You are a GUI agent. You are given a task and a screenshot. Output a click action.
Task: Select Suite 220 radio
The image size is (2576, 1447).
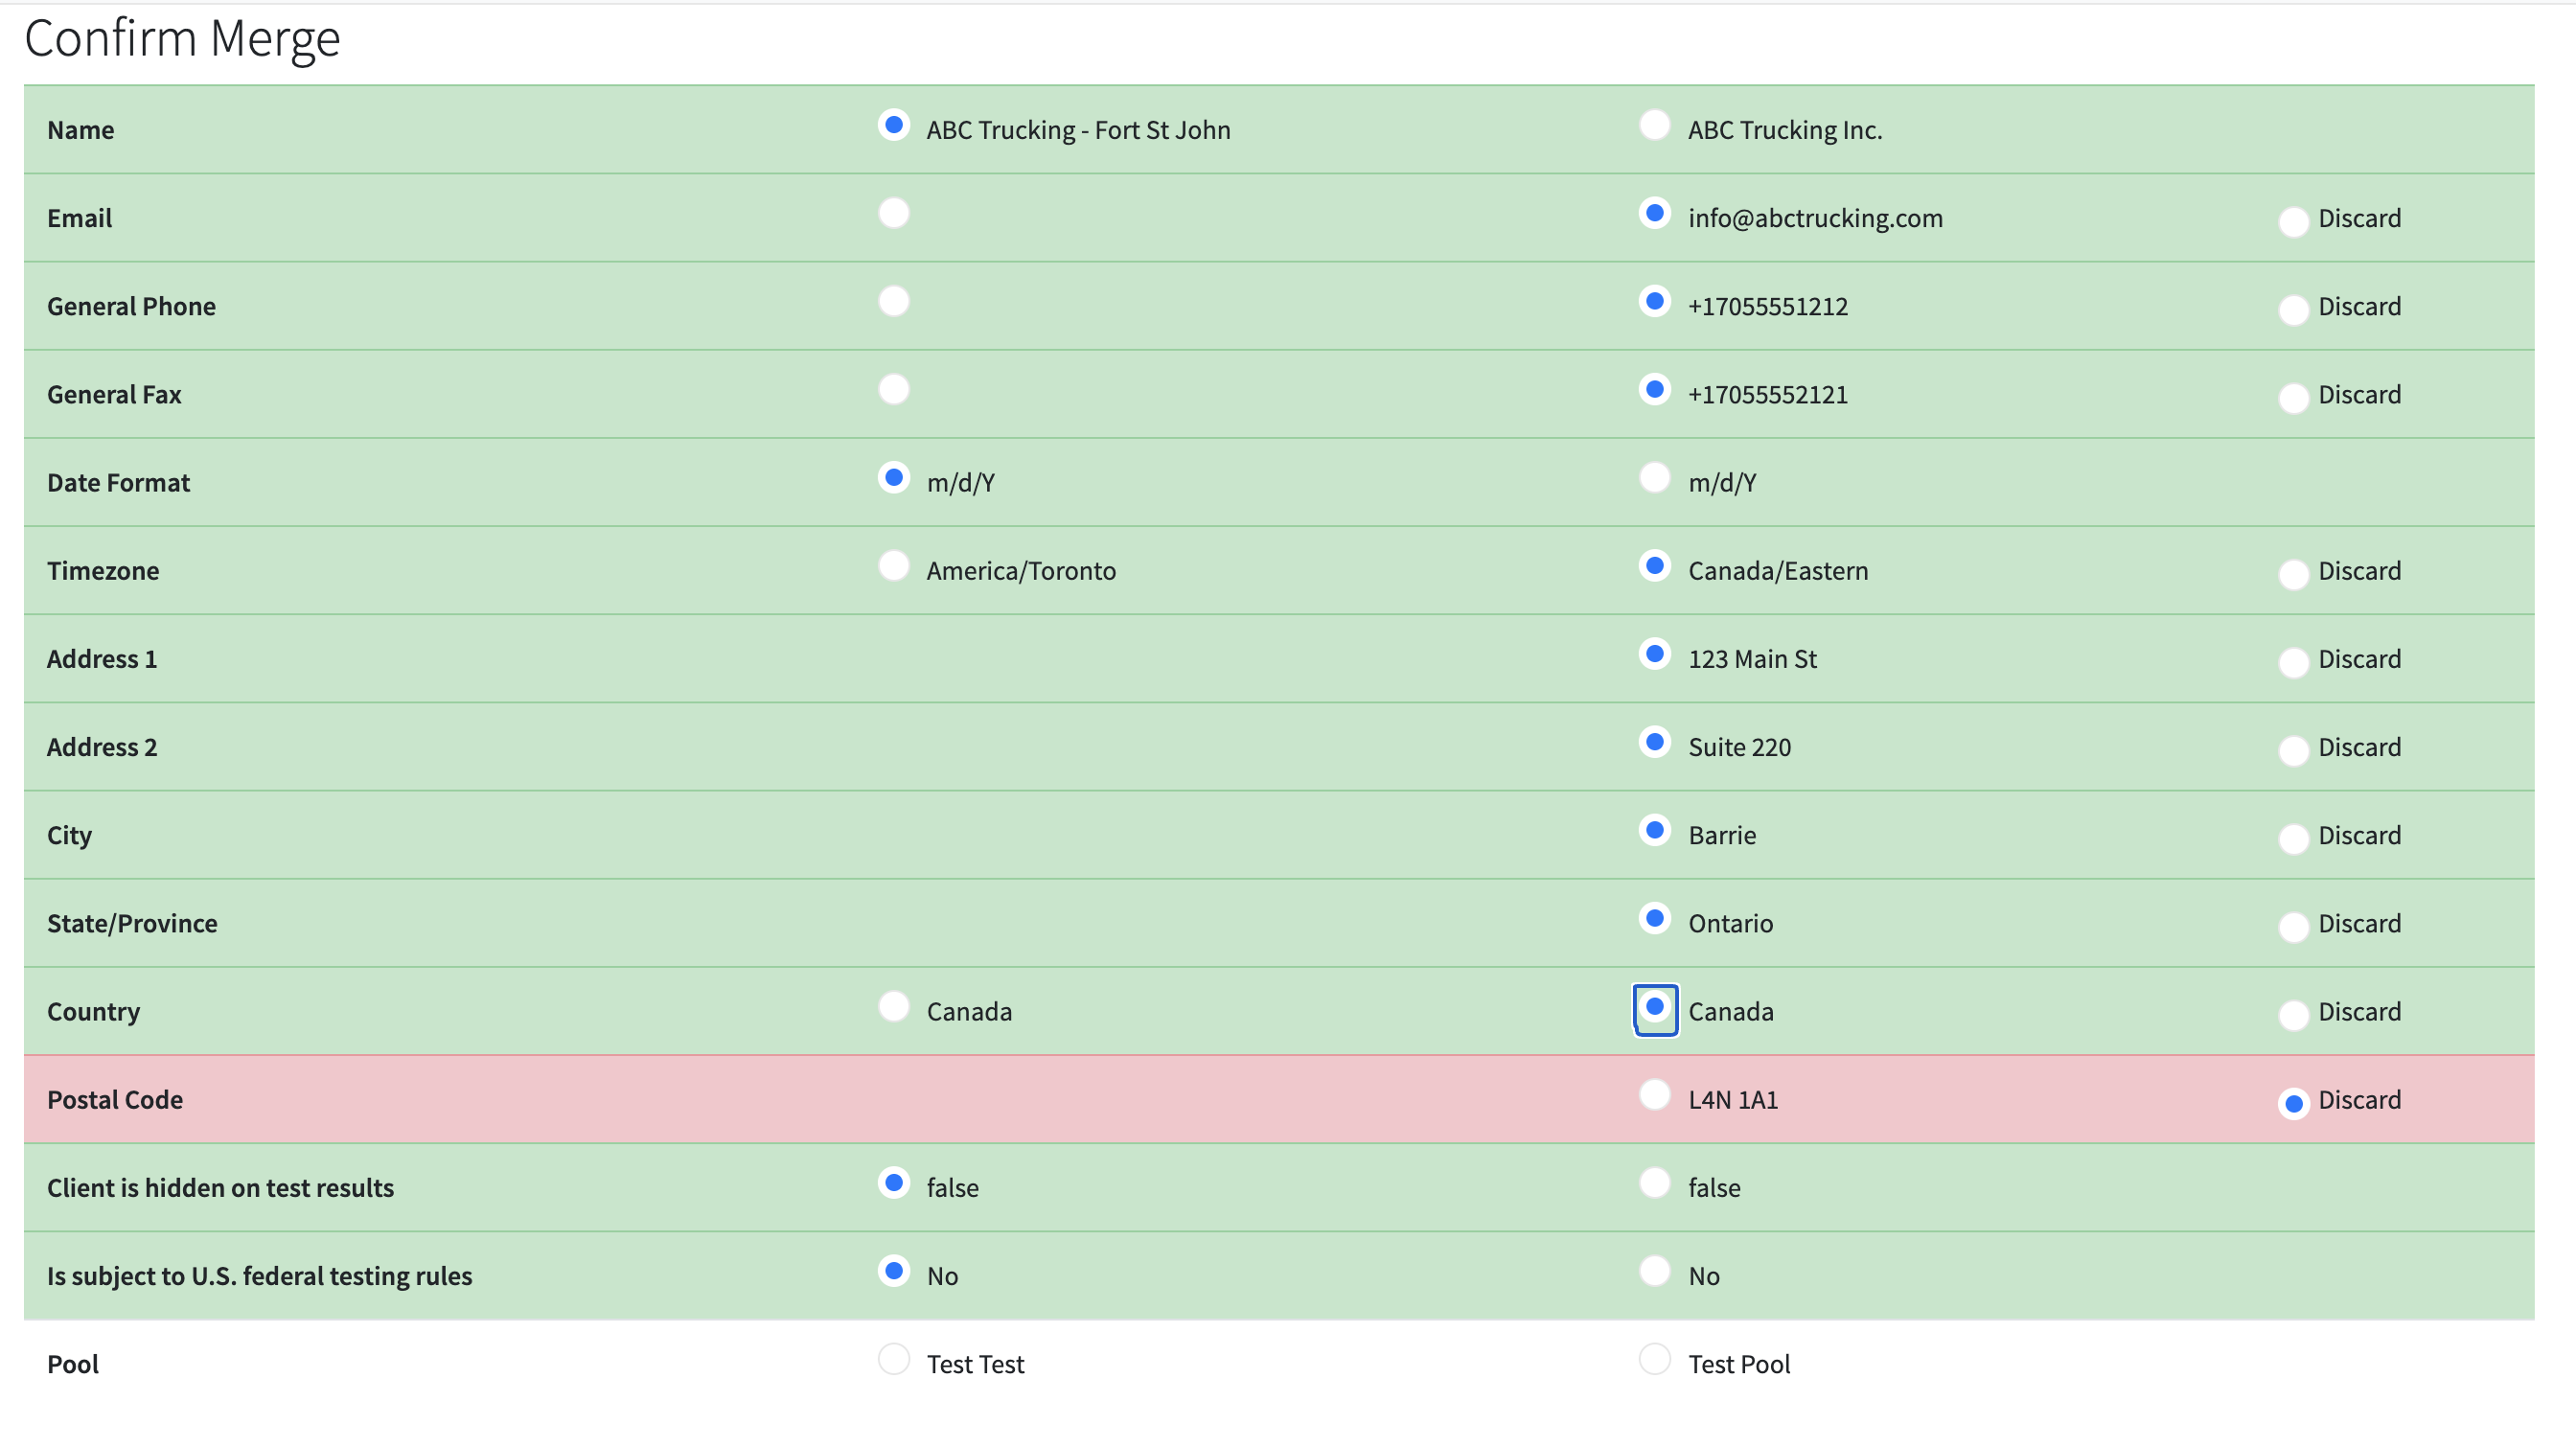pos(1655,741)
